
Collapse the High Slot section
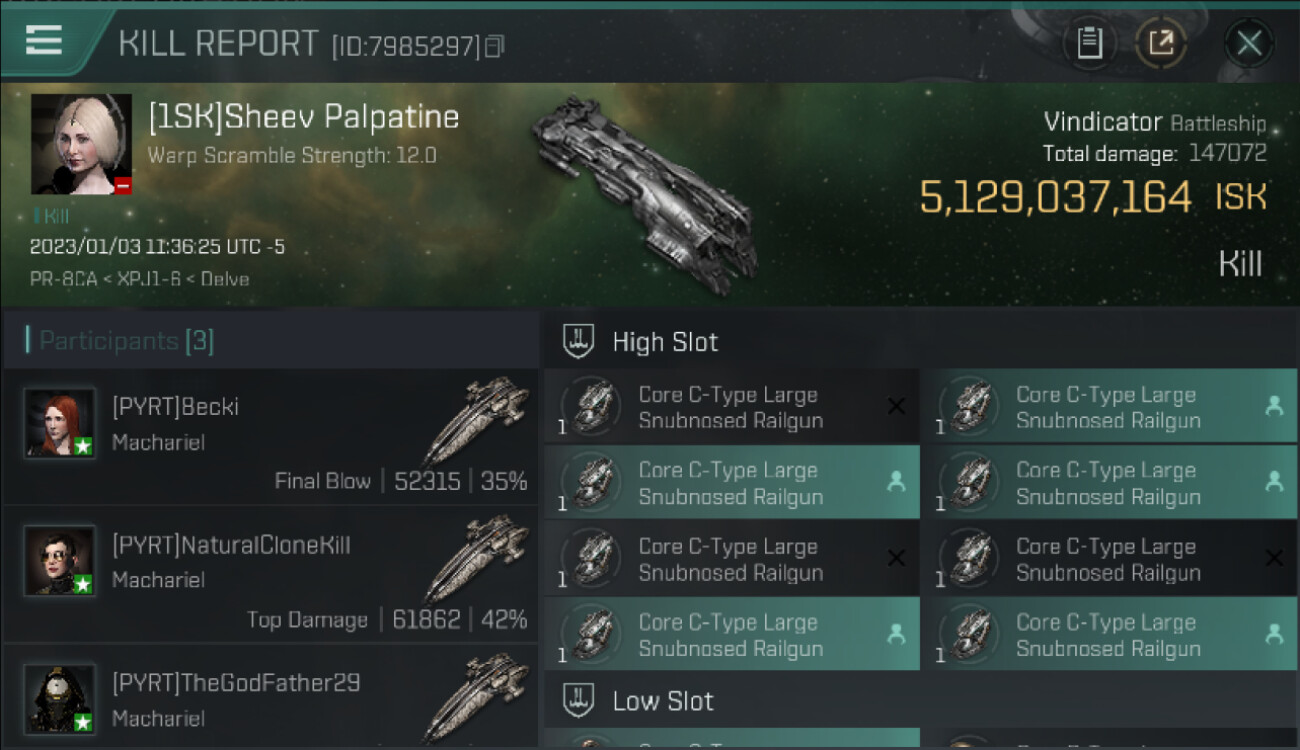tap(665, 342)
